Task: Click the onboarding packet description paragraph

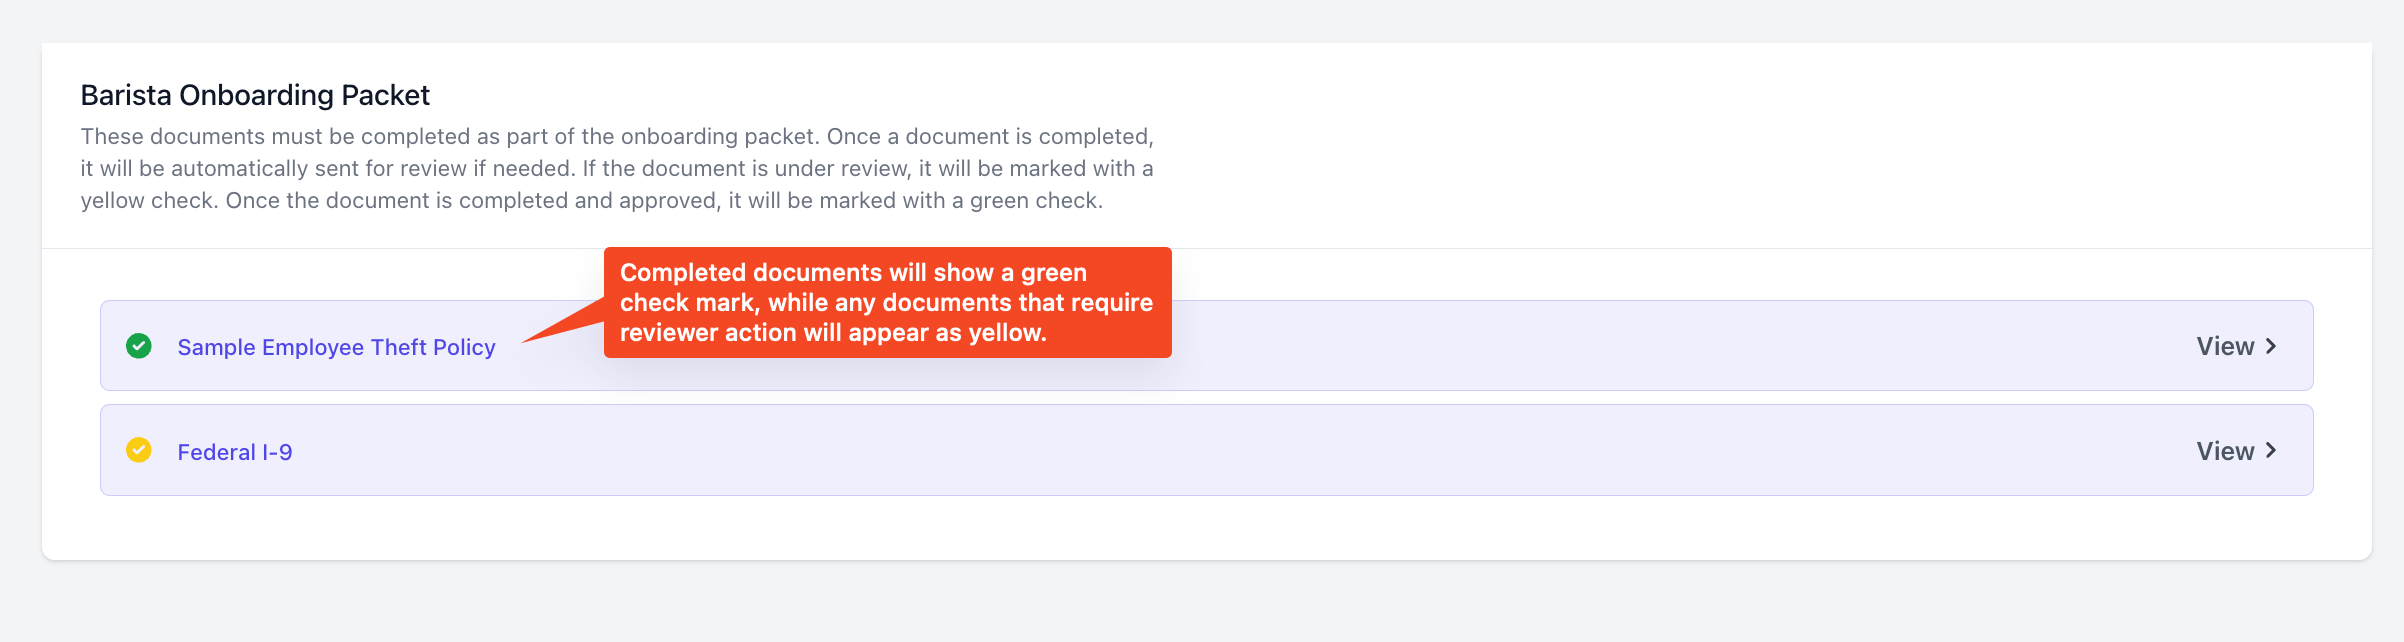Action: [617, 168]
